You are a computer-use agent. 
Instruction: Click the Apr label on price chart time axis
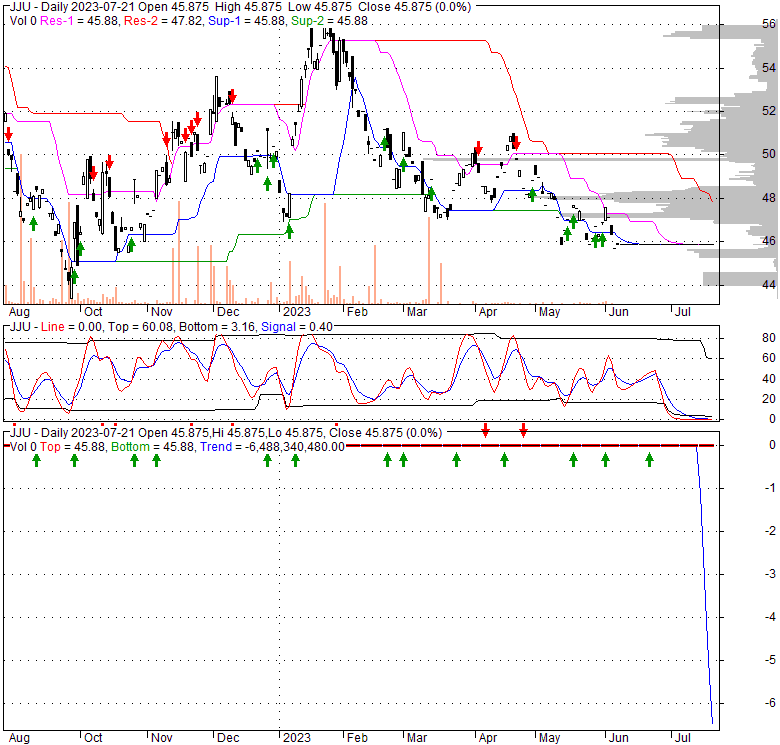488,312
